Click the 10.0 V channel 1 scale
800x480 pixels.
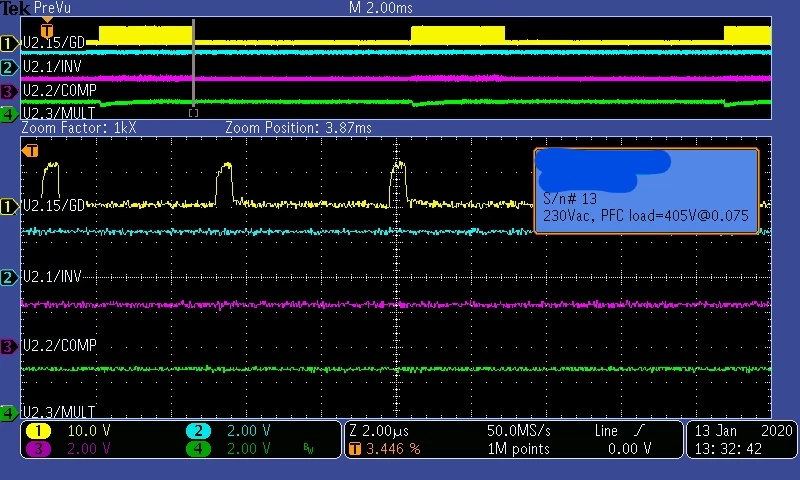(x=89, y=431)
